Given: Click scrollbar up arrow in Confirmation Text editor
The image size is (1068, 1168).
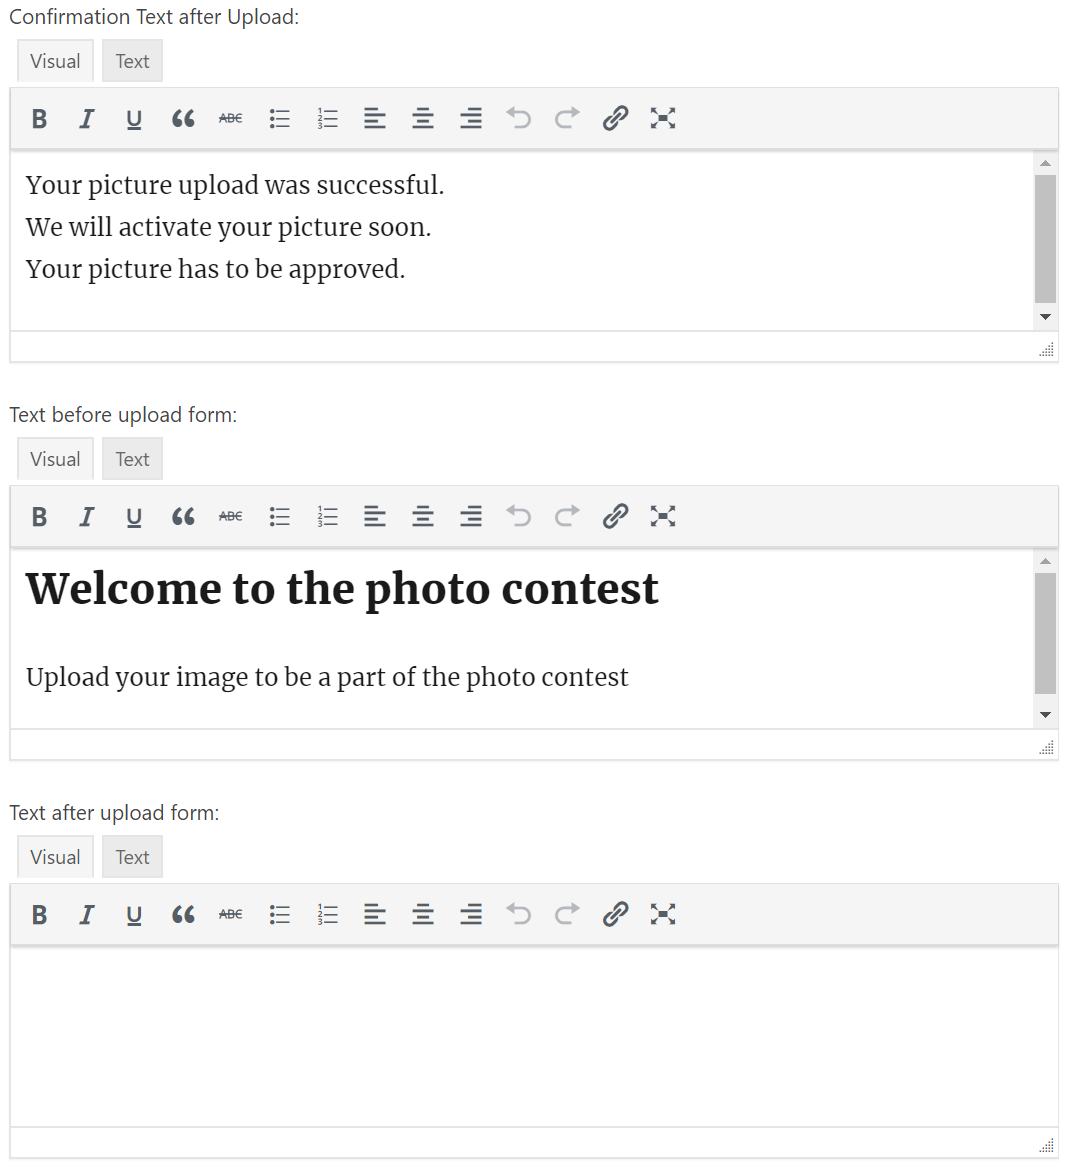Looking at the screenshot, I should pyautogui.click(x=1046, y=163).
